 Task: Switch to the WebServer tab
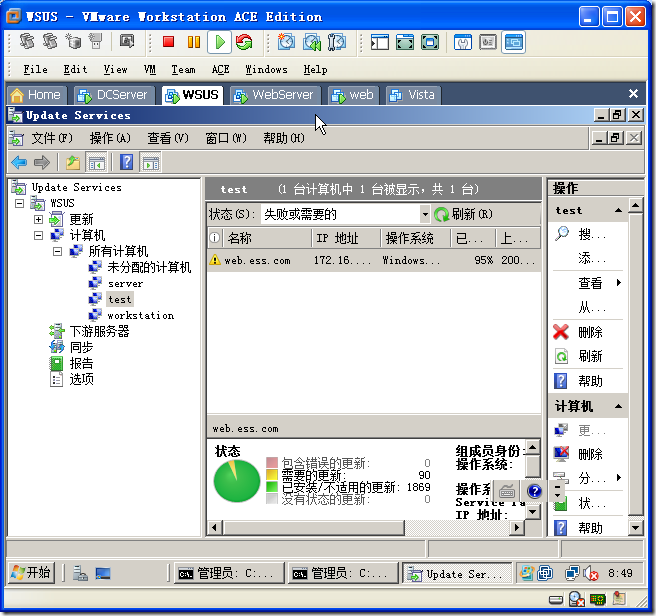point(275,95)
